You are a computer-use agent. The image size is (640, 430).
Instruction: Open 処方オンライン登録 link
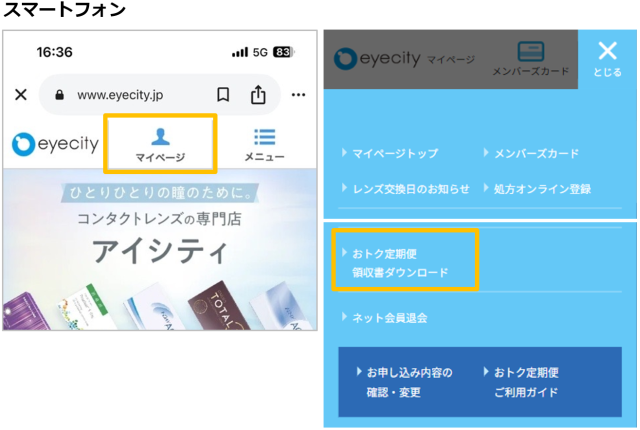[x=537, y=189]
